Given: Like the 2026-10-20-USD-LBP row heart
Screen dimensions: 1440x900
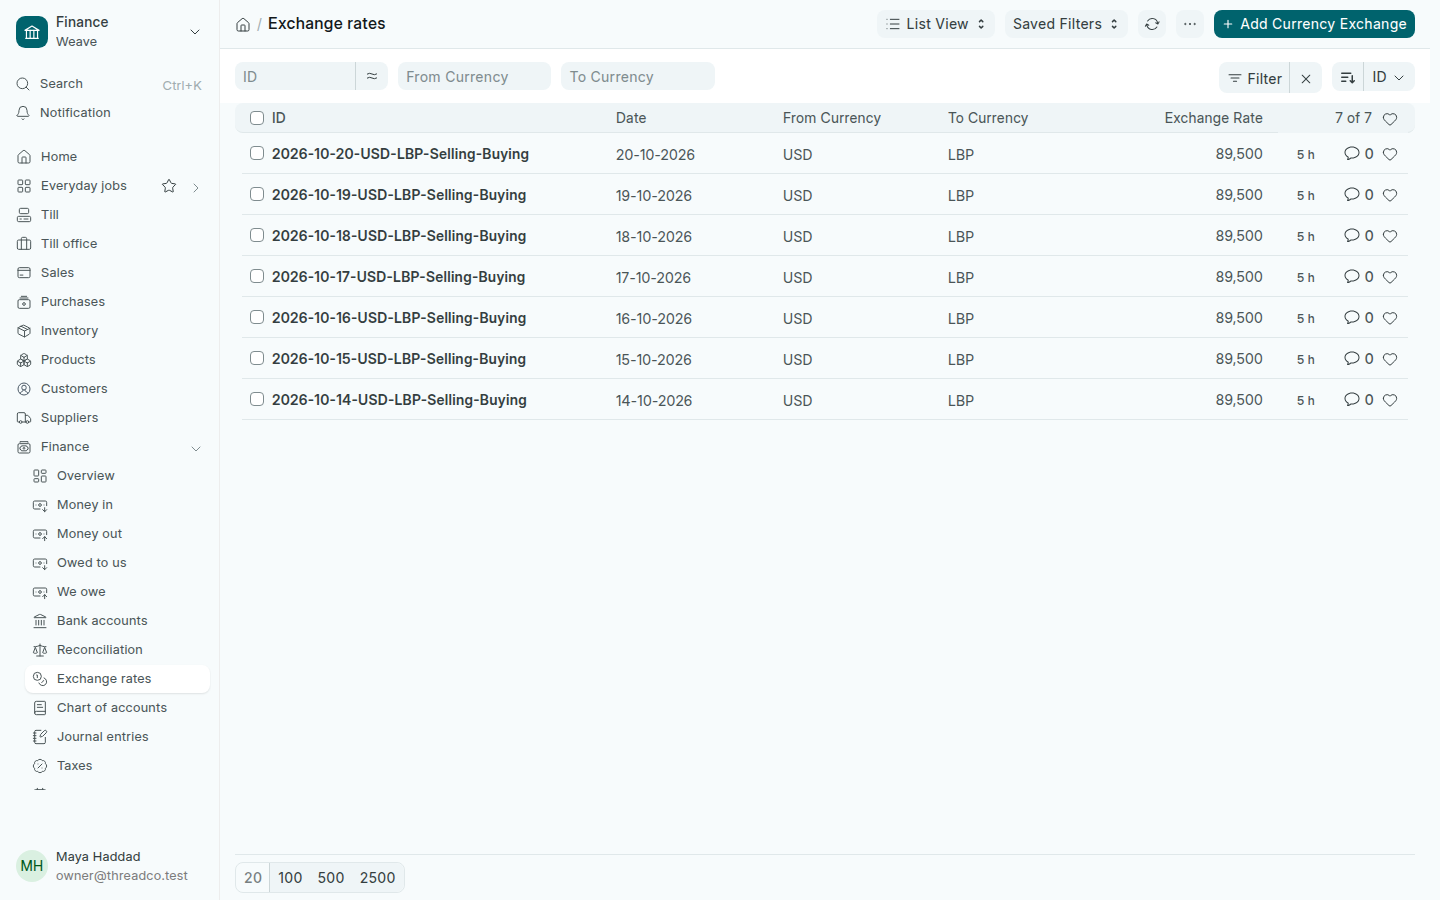Looking at the screenshot, I should (x=1390, y=154).
